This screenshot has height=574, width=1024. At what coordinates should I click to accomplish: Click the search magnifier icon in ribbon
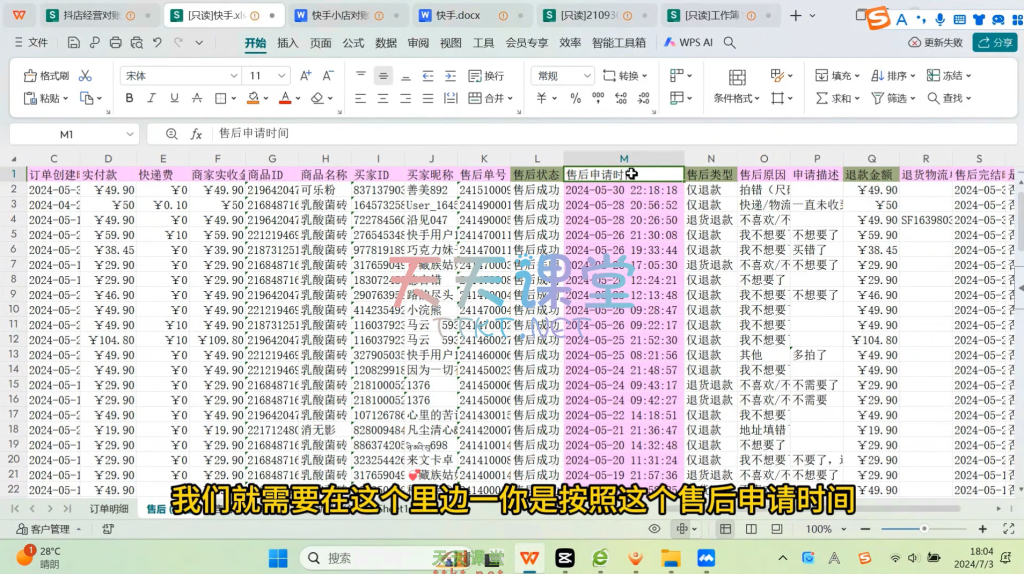(729, 43)
